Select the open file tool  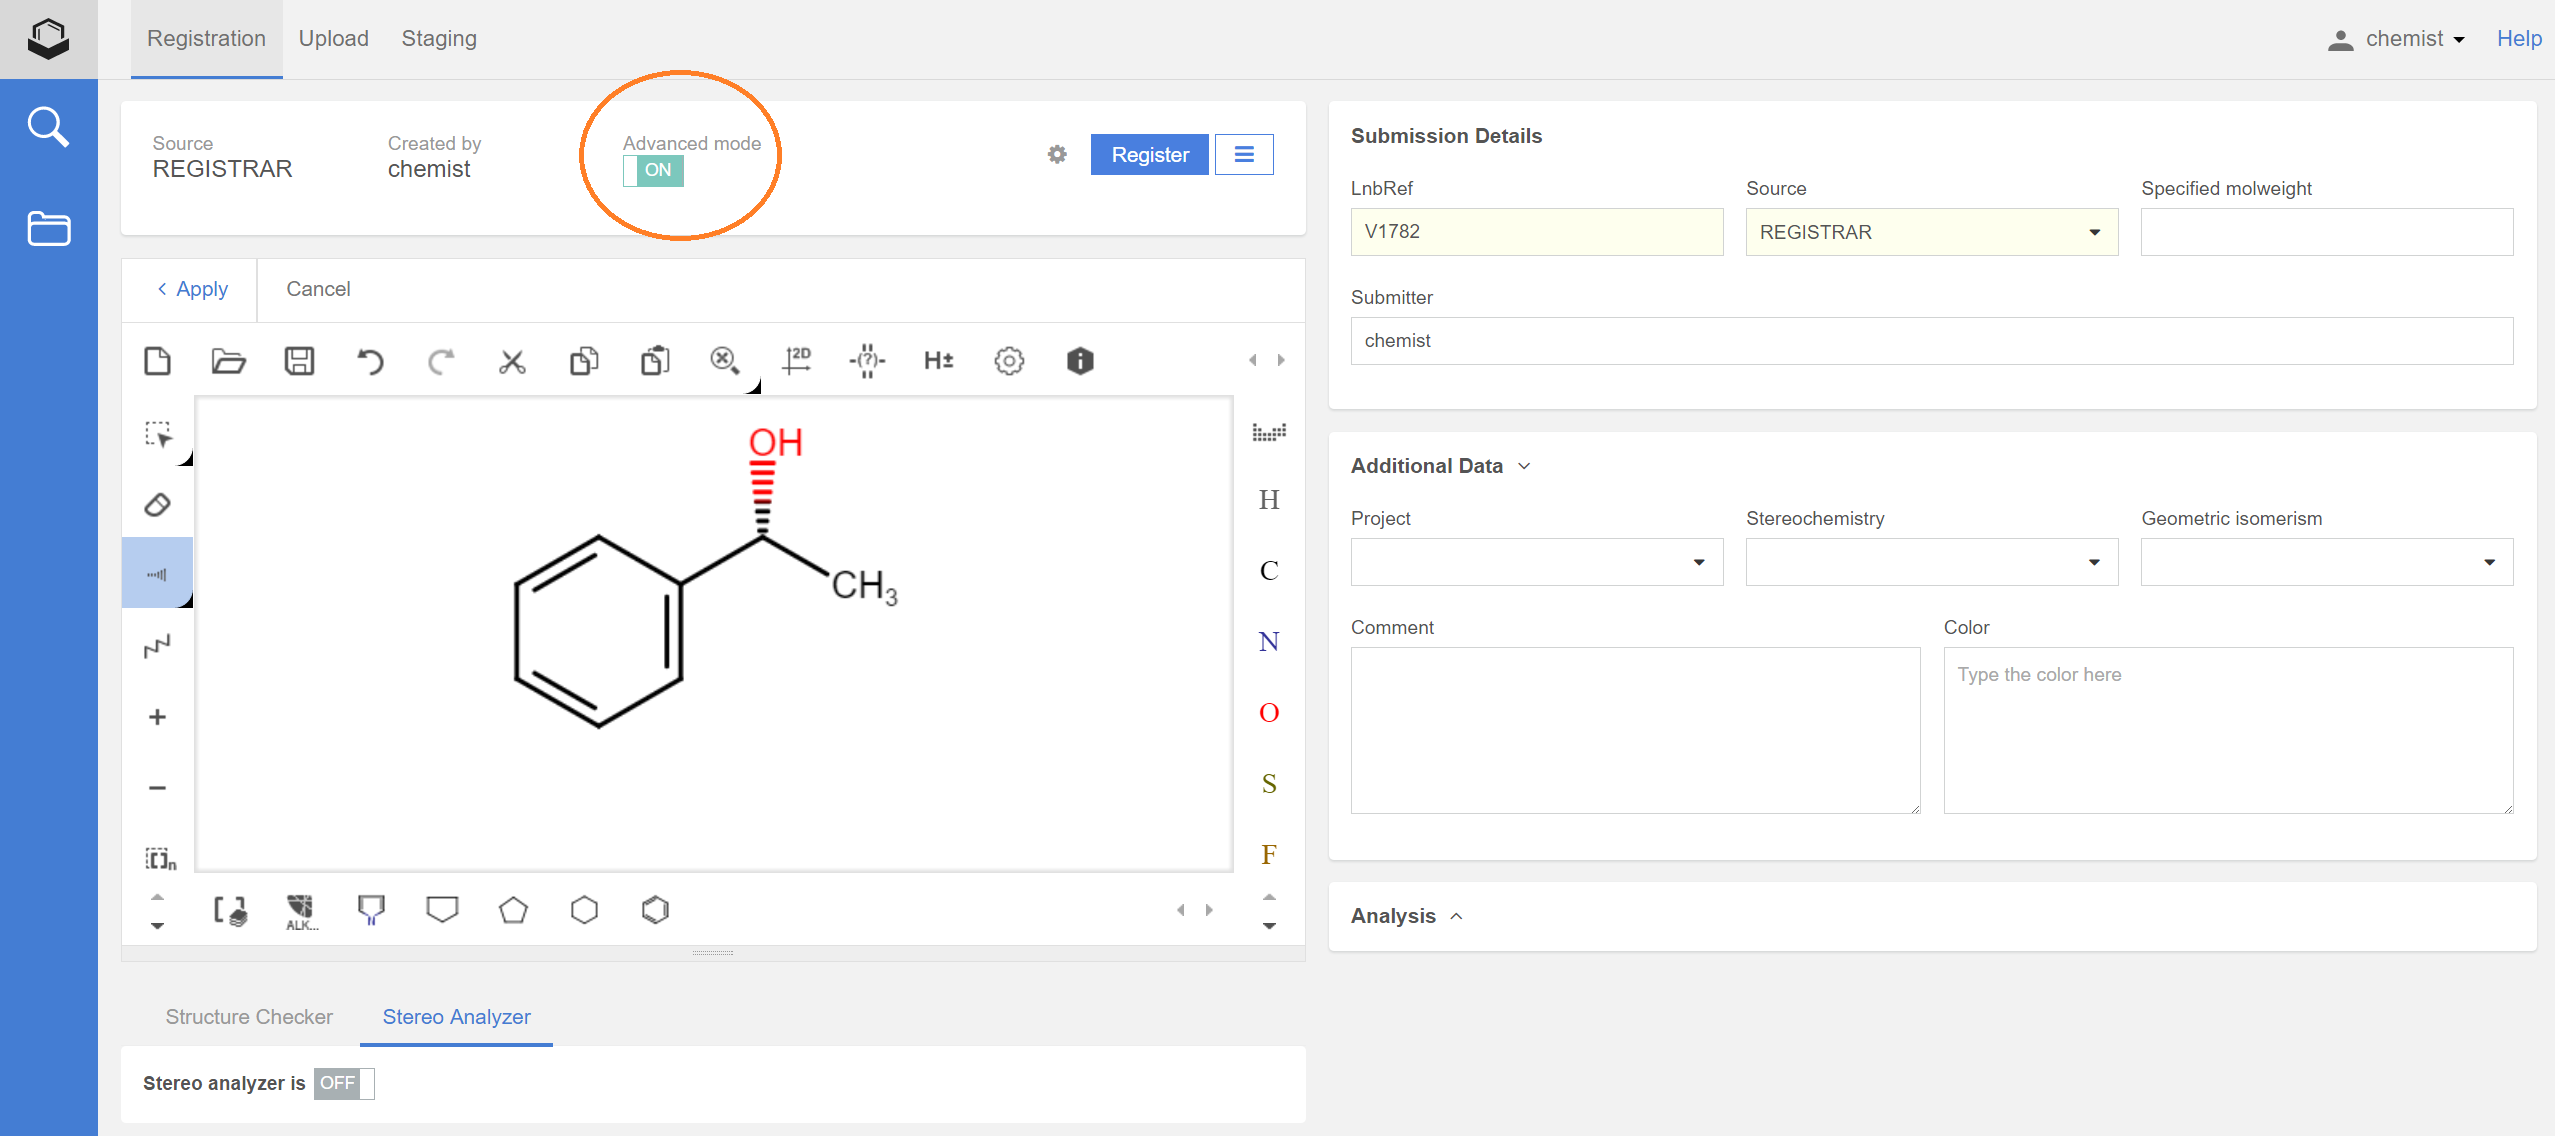coord(228,362)
